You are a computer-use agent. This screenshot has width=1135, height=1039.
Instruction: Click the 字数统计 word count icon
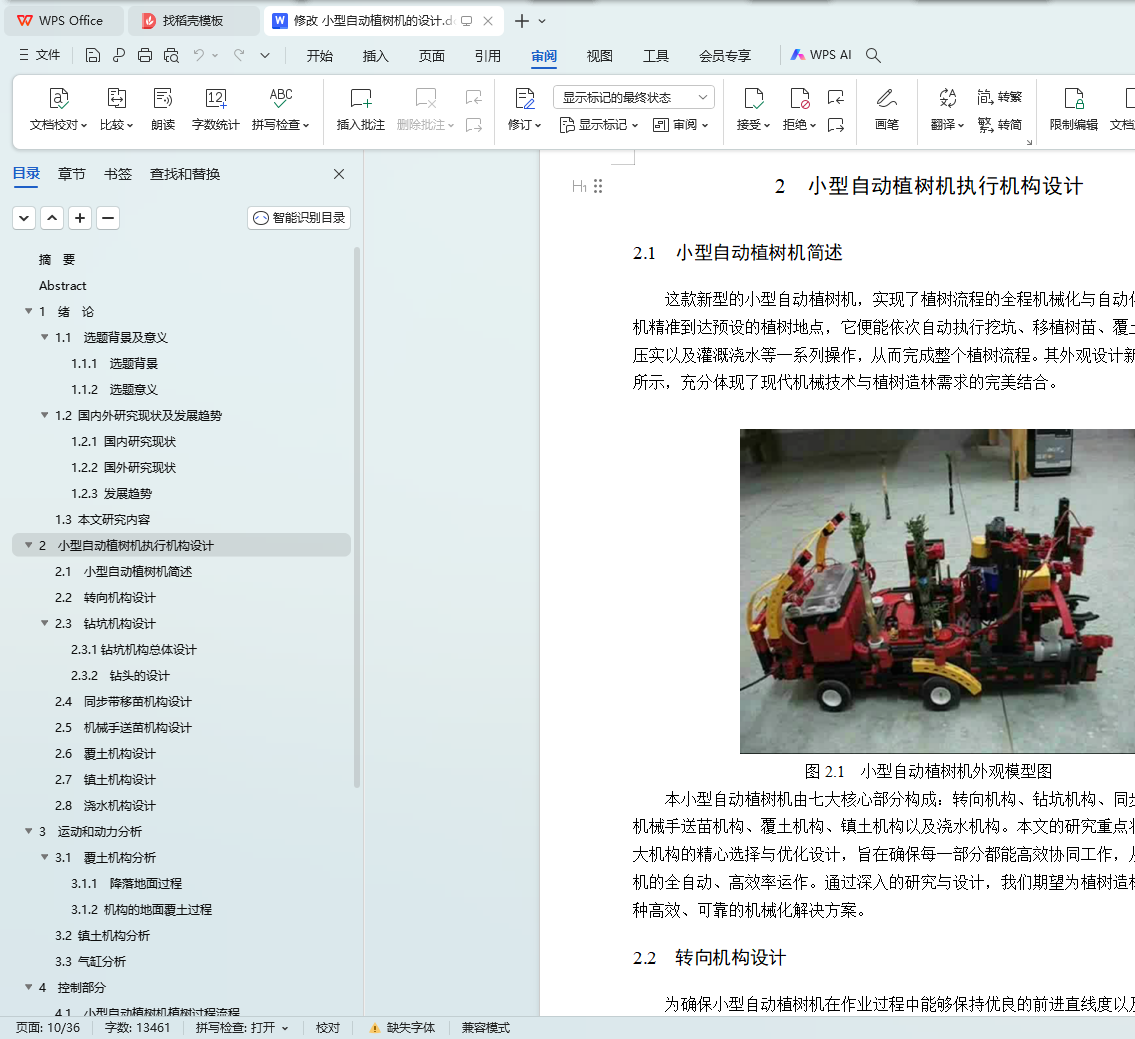tap(215, 98)
